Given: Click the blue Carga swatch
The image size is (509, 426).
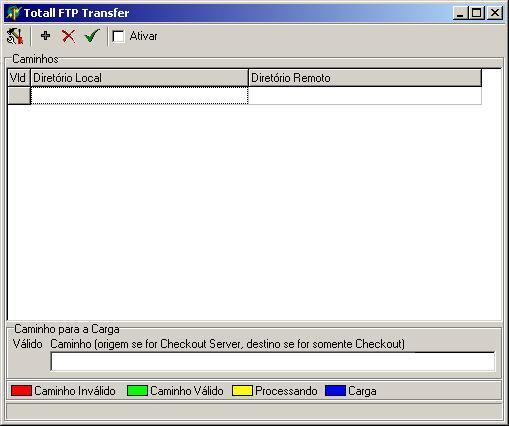Looking at the screenshot, I should [x=335, y=391].
